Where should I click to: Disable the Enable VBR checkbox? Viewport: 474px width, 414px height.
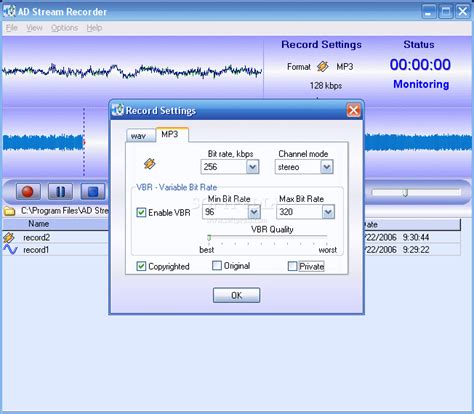141,212
